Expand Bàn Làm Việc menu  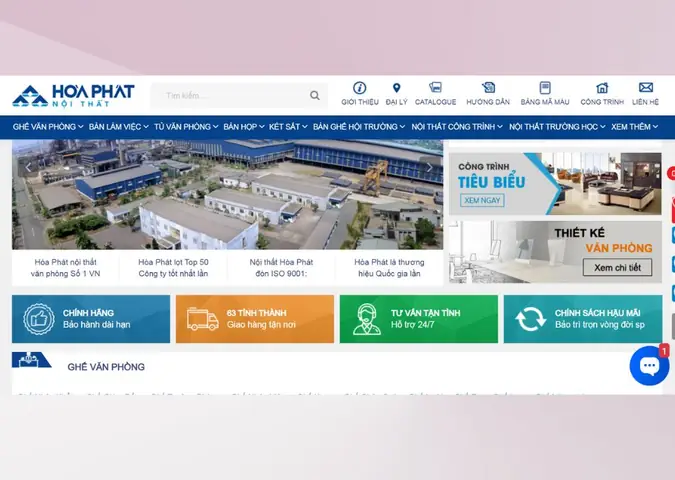(119, 127)
